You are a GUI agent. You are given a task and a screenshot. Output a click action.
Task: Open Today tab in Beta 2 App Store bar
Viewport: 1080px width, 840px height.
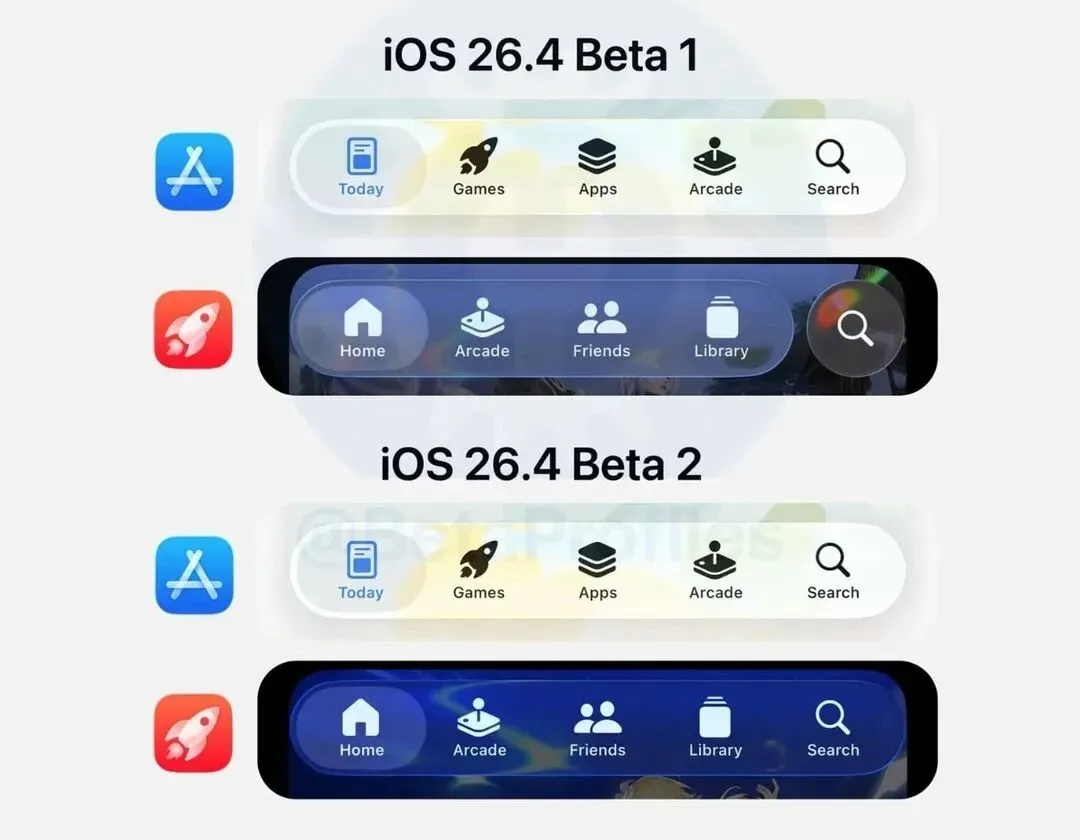361,570
